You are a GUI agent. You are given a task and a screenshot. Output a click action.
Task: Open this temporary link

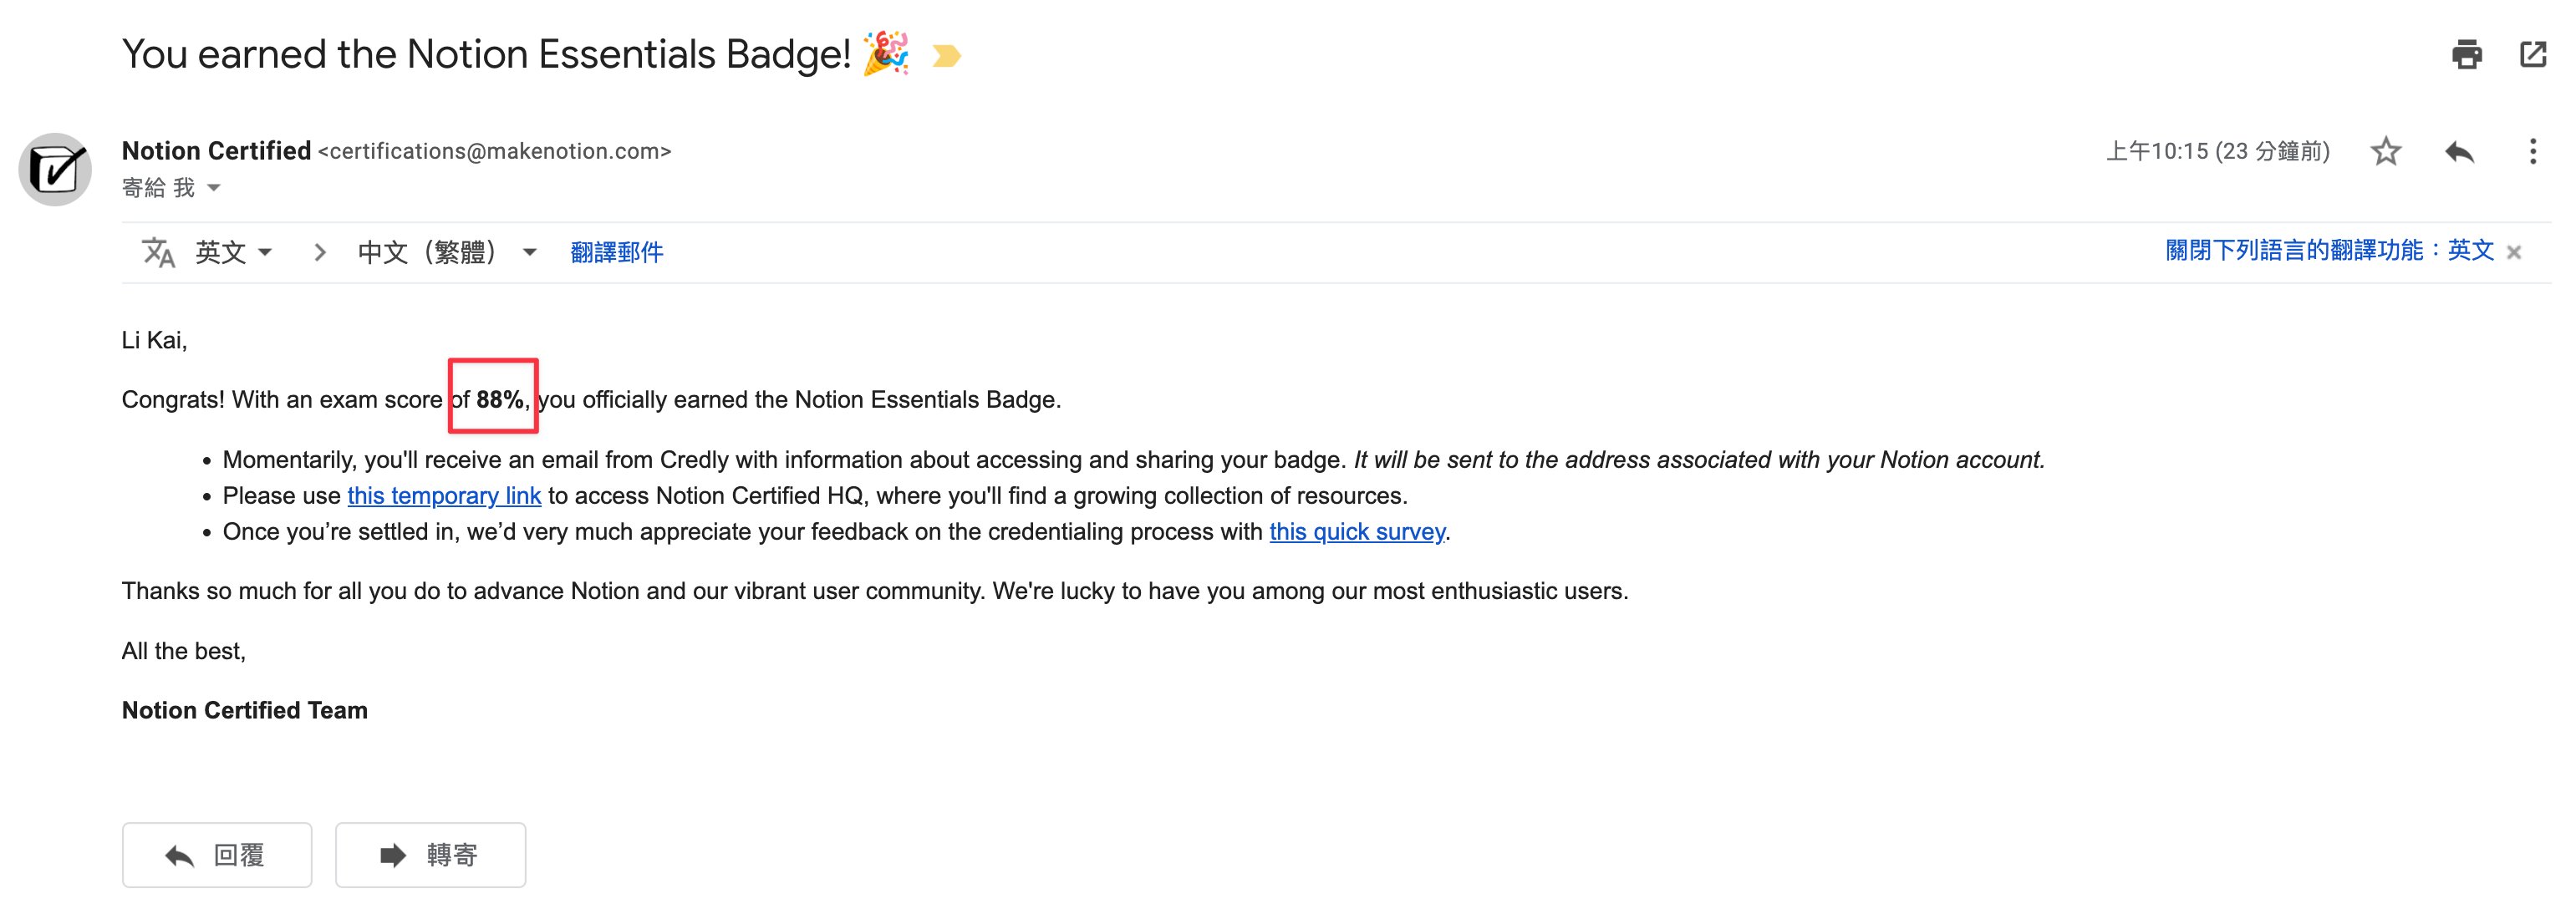click(444, 496)
